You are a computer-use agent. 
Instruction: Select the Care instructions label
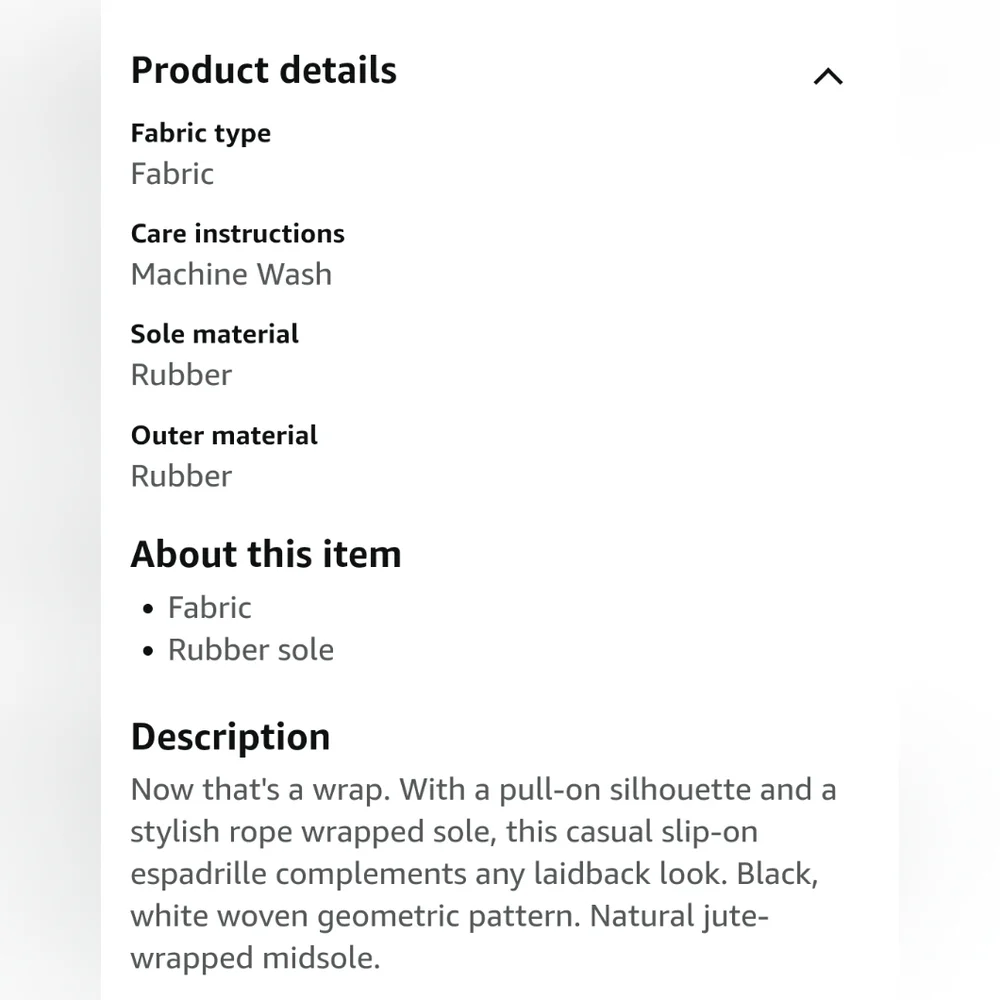[x=237, y=233]
